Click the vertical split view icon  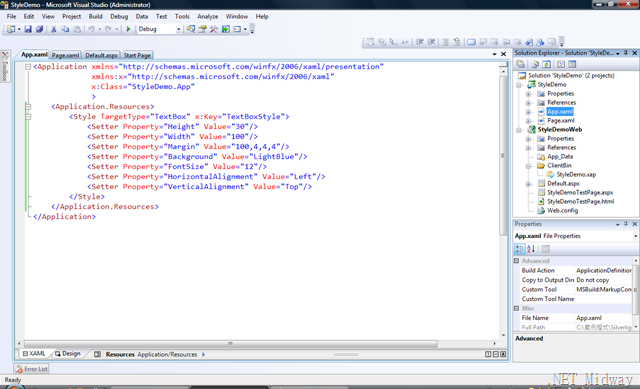[x=488, y=354]
